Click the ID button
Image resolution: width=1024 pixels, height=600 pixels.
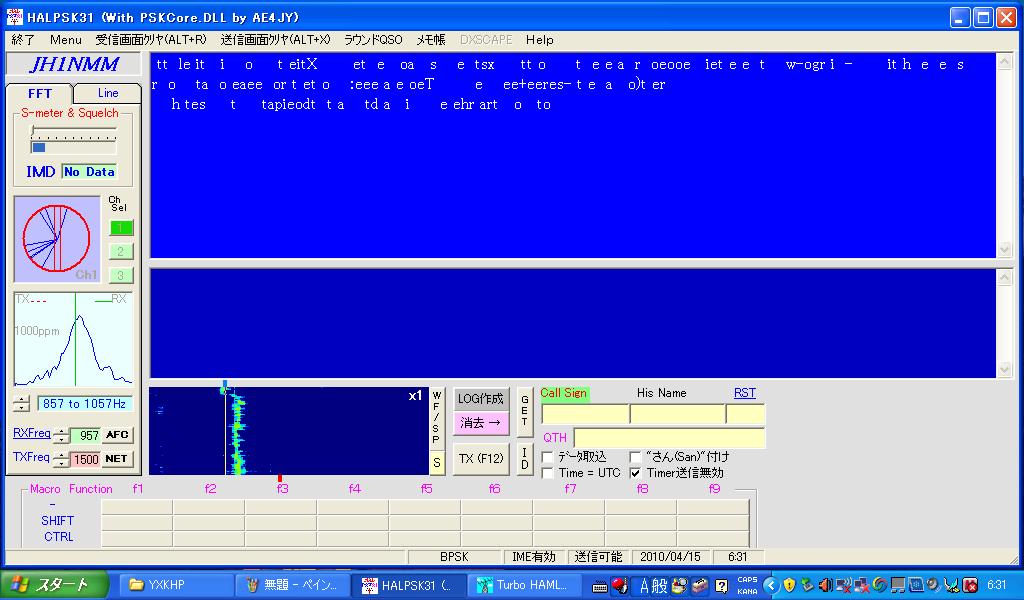point(524,458)
